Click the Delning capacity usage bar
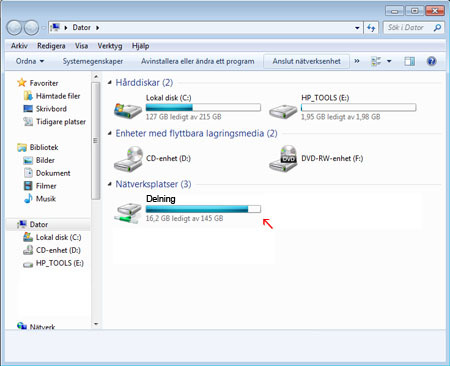This screenshot has width=450, height=366. (203, 209)
